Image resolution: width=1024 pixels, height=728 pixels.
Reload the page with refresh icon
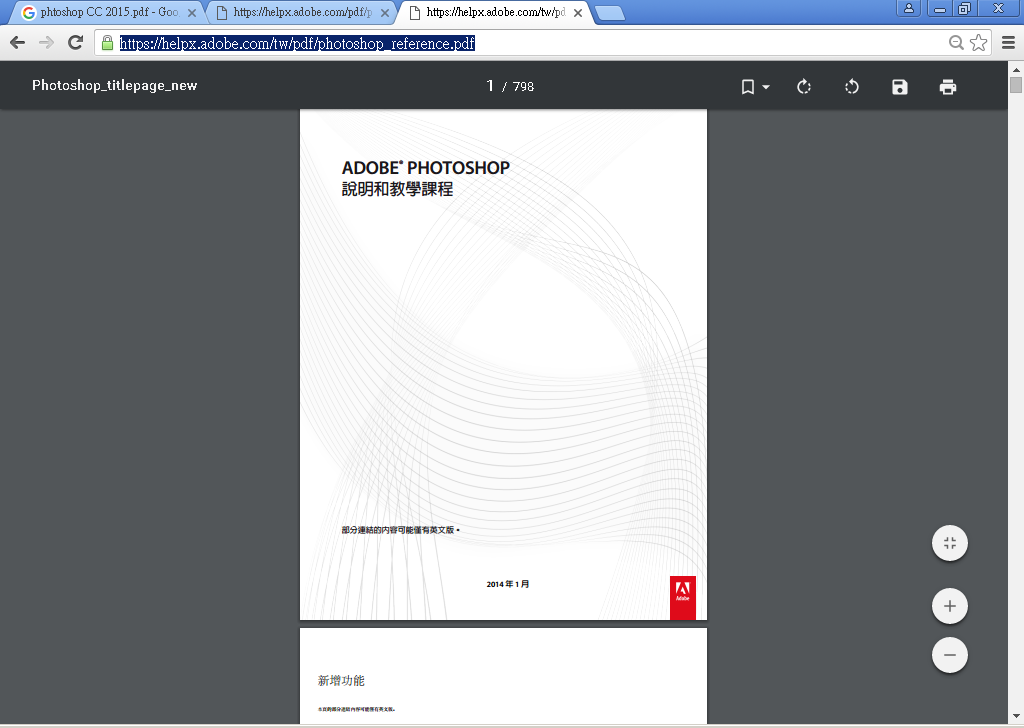pos(76,43)
